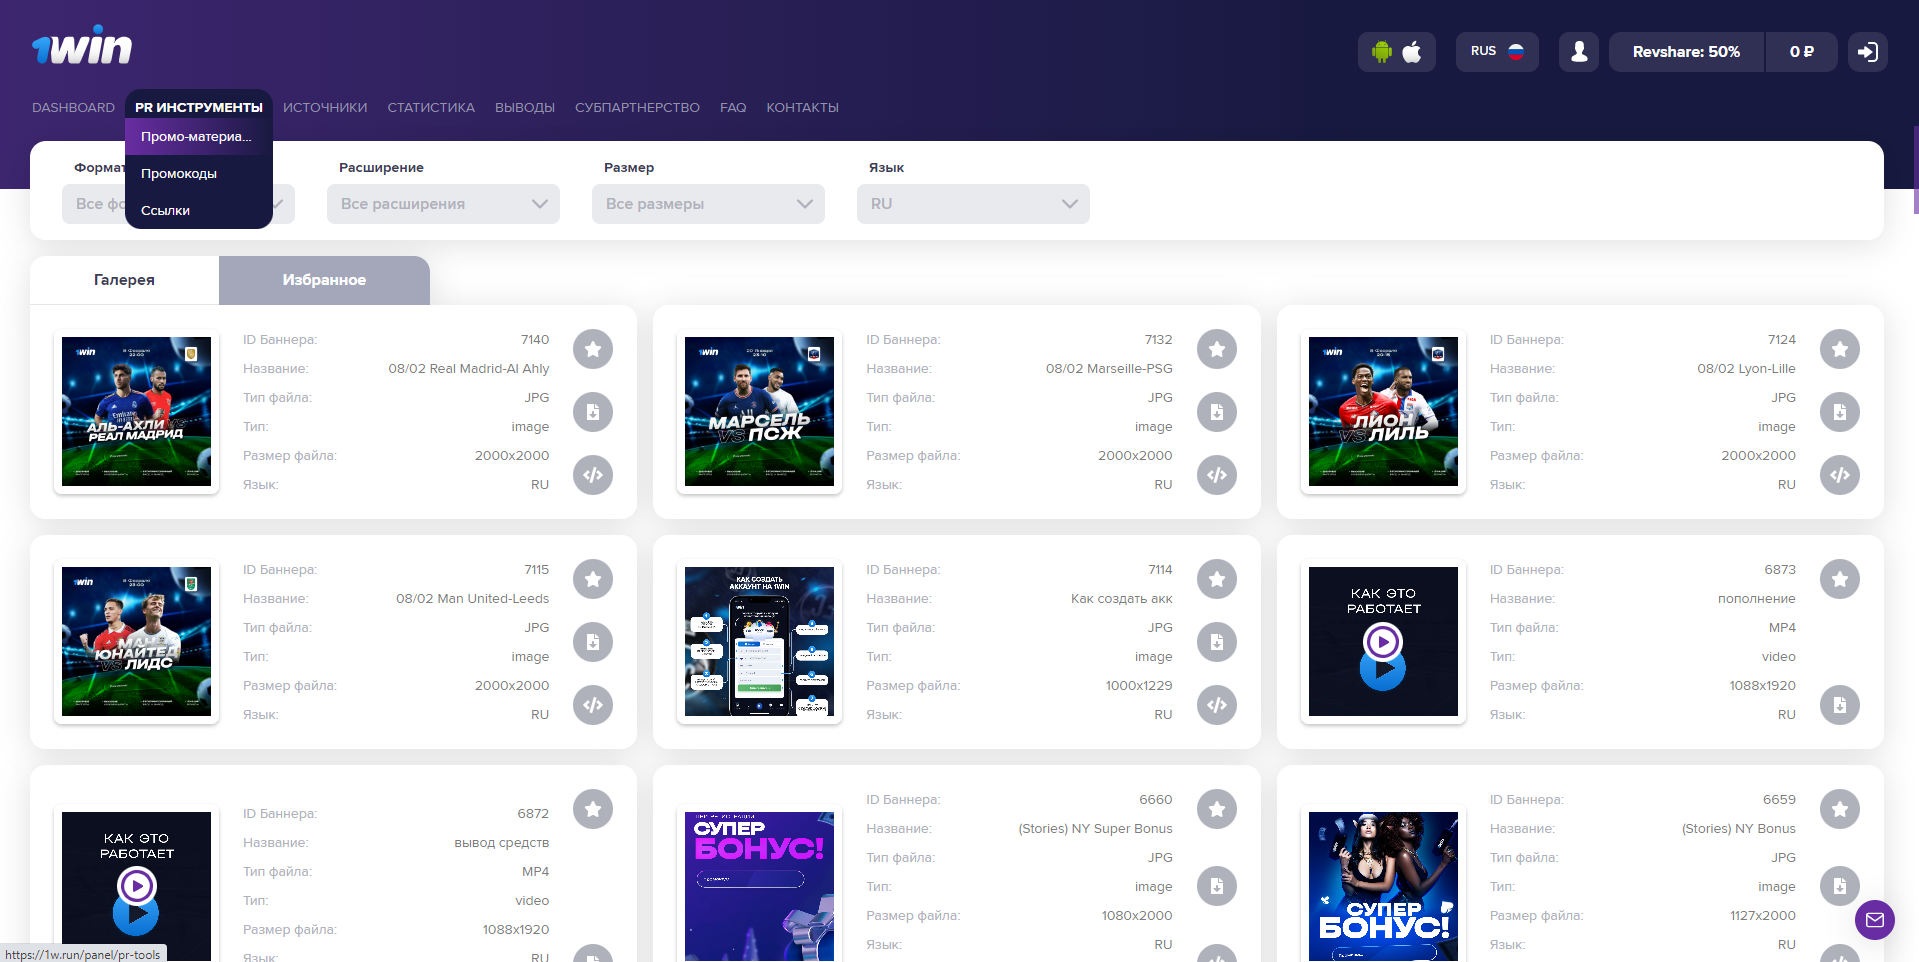Download the Marseille-PSG banner file

click(x=1217, y=412)
